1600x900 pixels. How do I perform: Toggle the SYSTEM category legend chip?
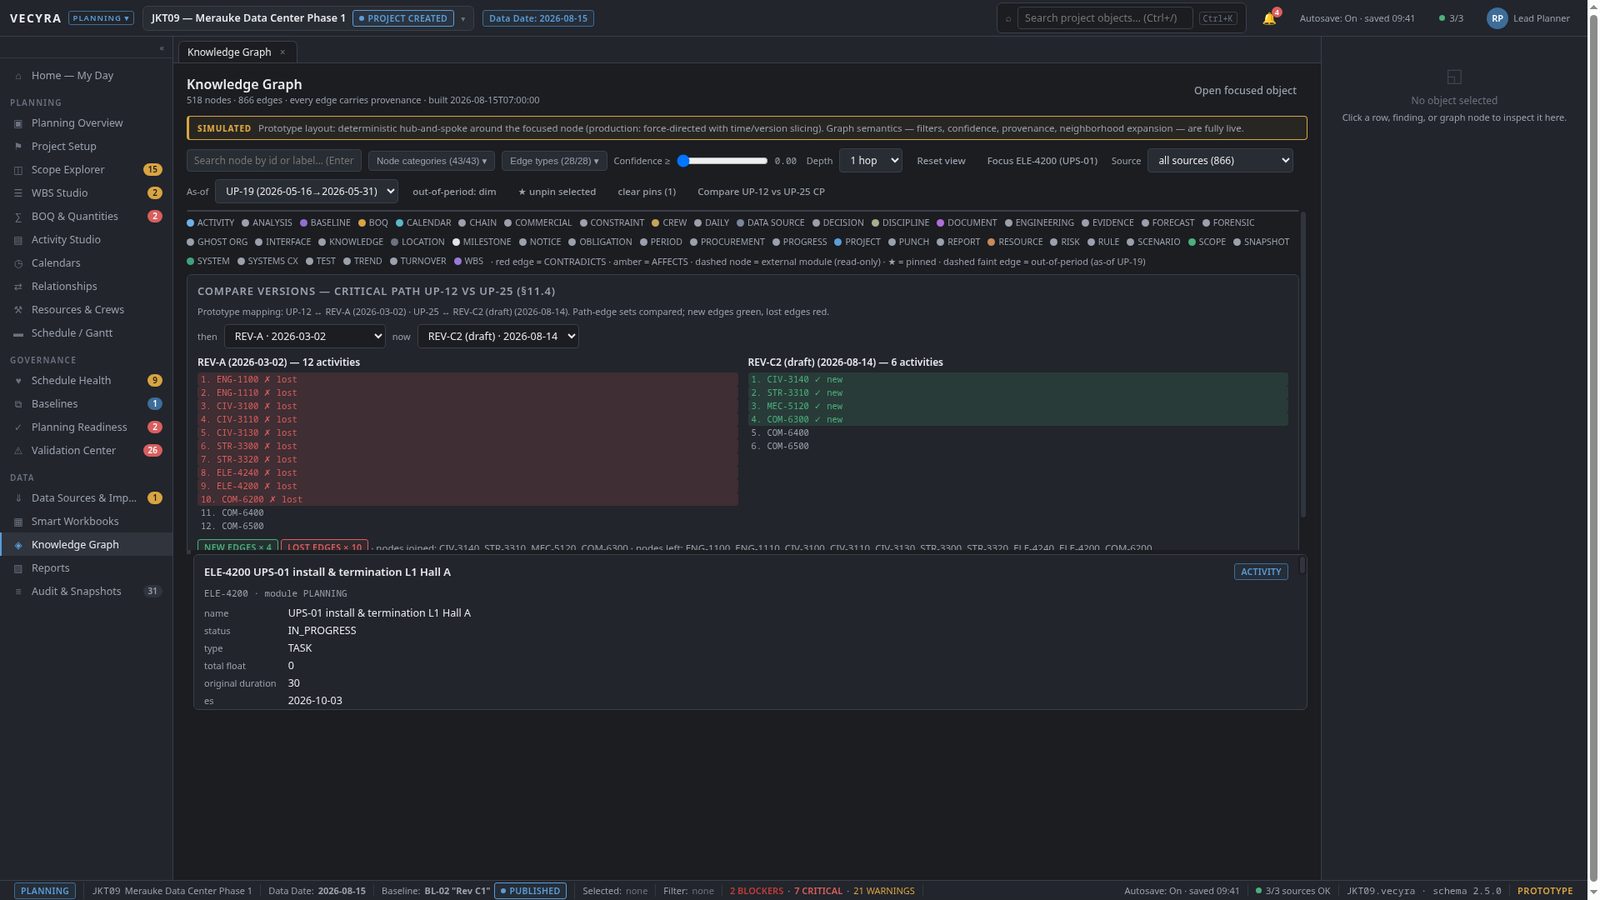click(208, 261)
